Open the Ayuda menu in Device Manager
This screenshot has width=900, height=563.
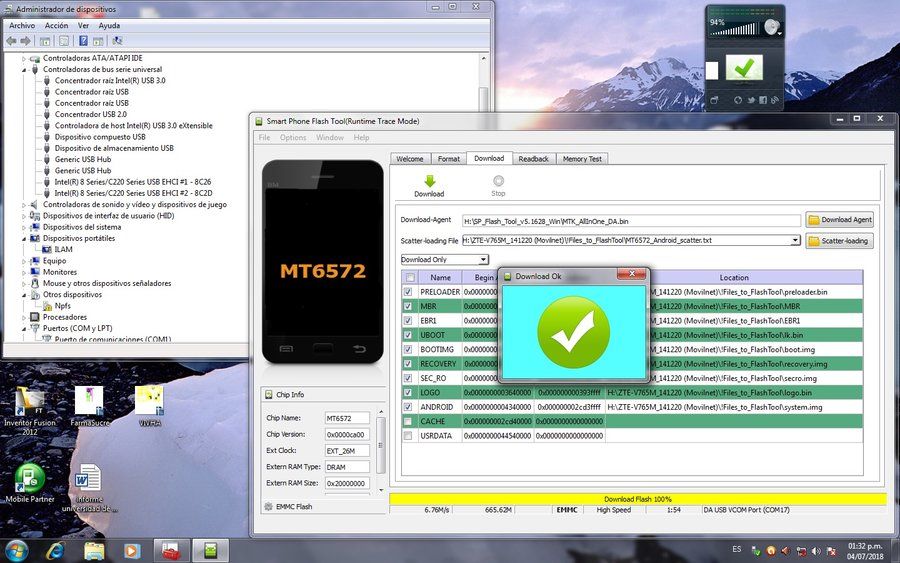coord(109,25)
